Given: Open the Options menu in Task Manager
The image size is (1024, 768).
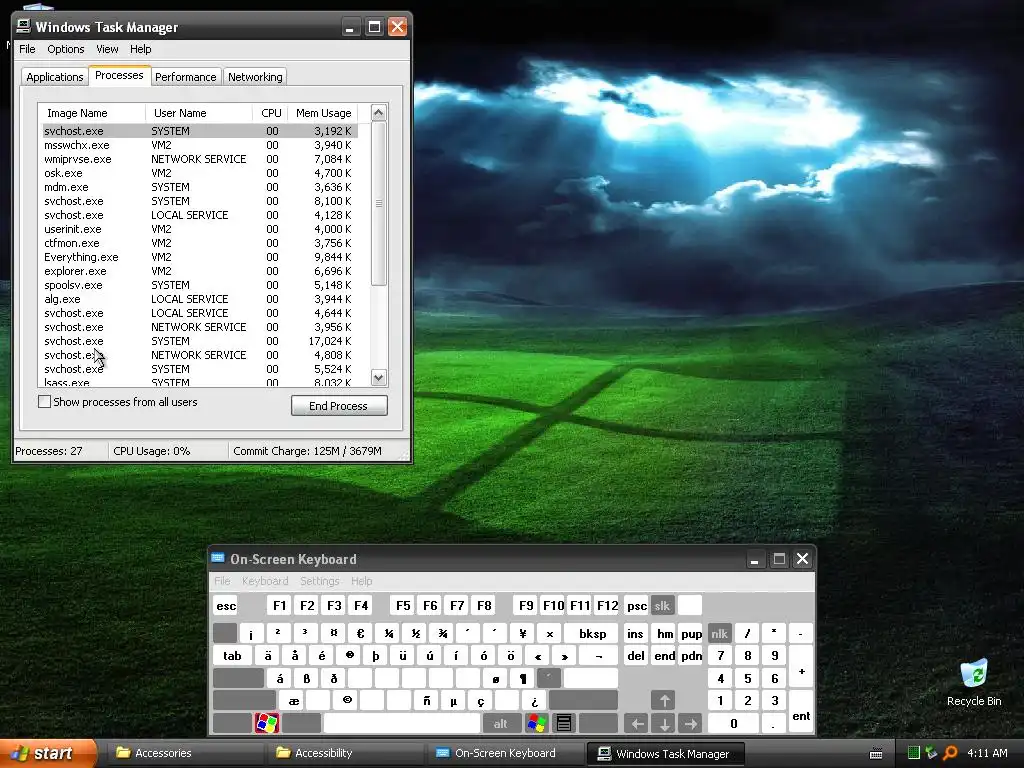Looking at the screenshot, I should coord(65,49).
